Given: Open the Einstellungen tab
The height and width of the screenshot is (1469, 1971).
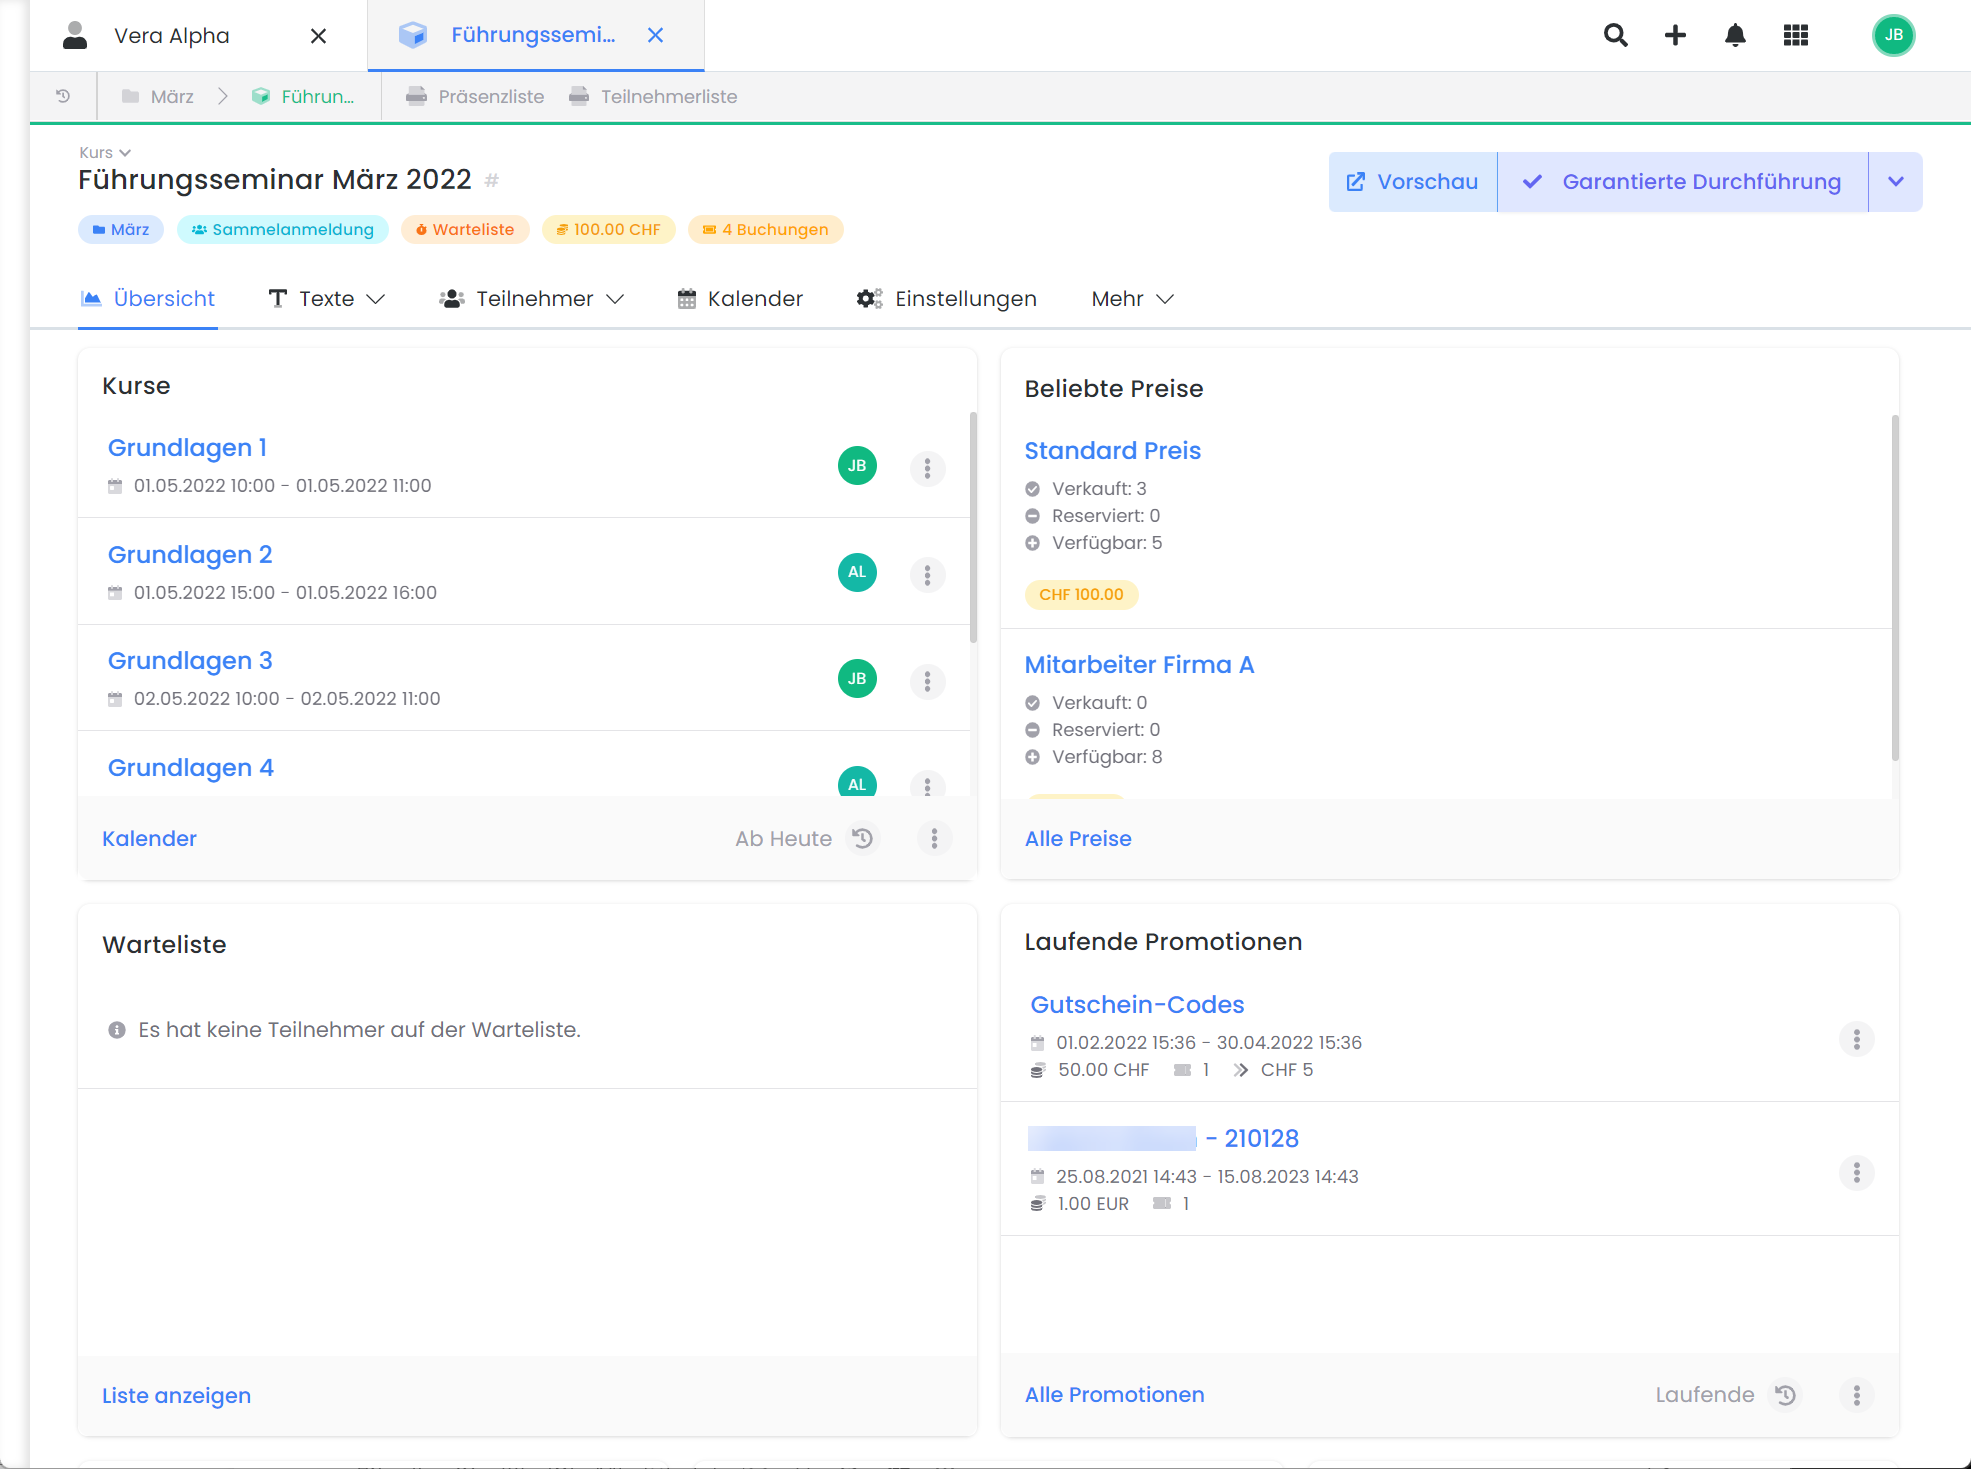Looking at the screenshot, I should coord(946,299).
